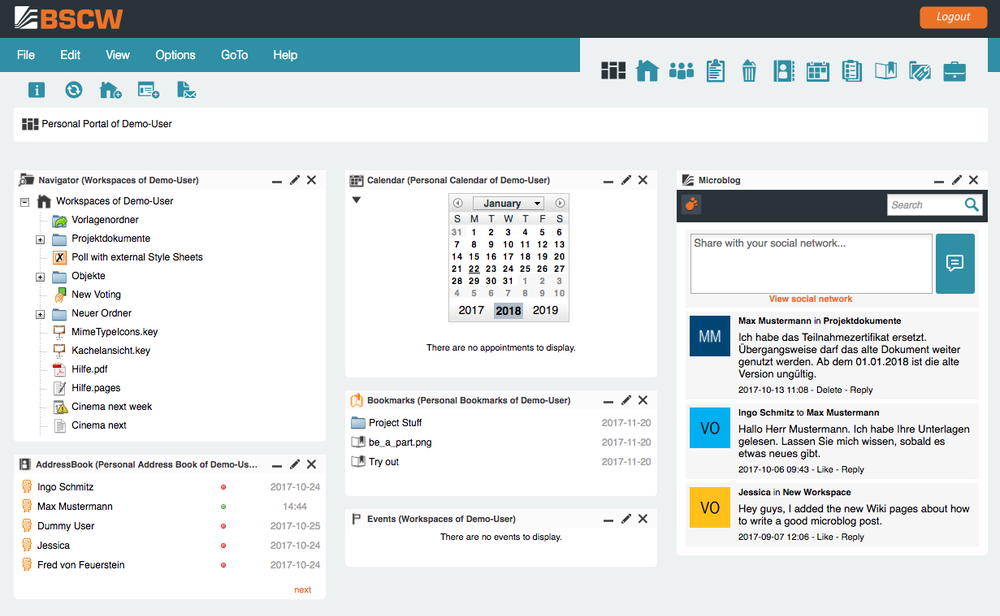Click the info icon in the toolbar

pyautogui.click(x=37, y=89)
